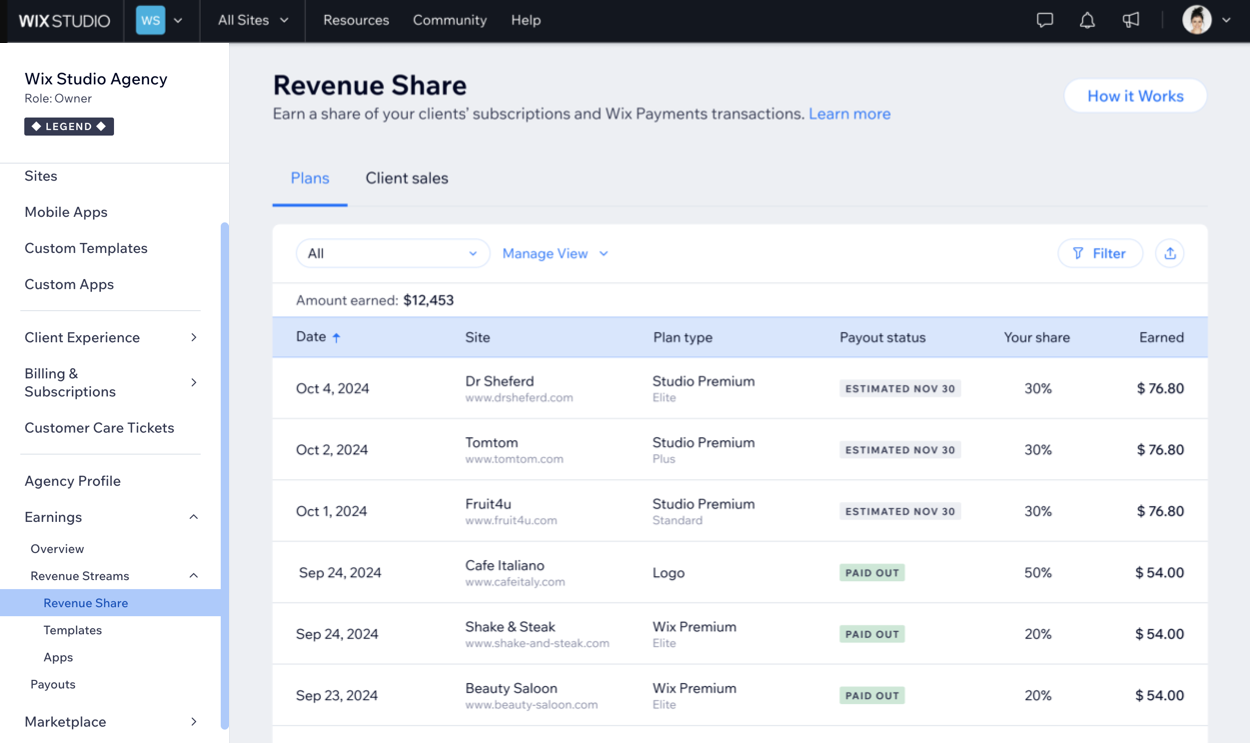Click the 50% share value

1038,573
